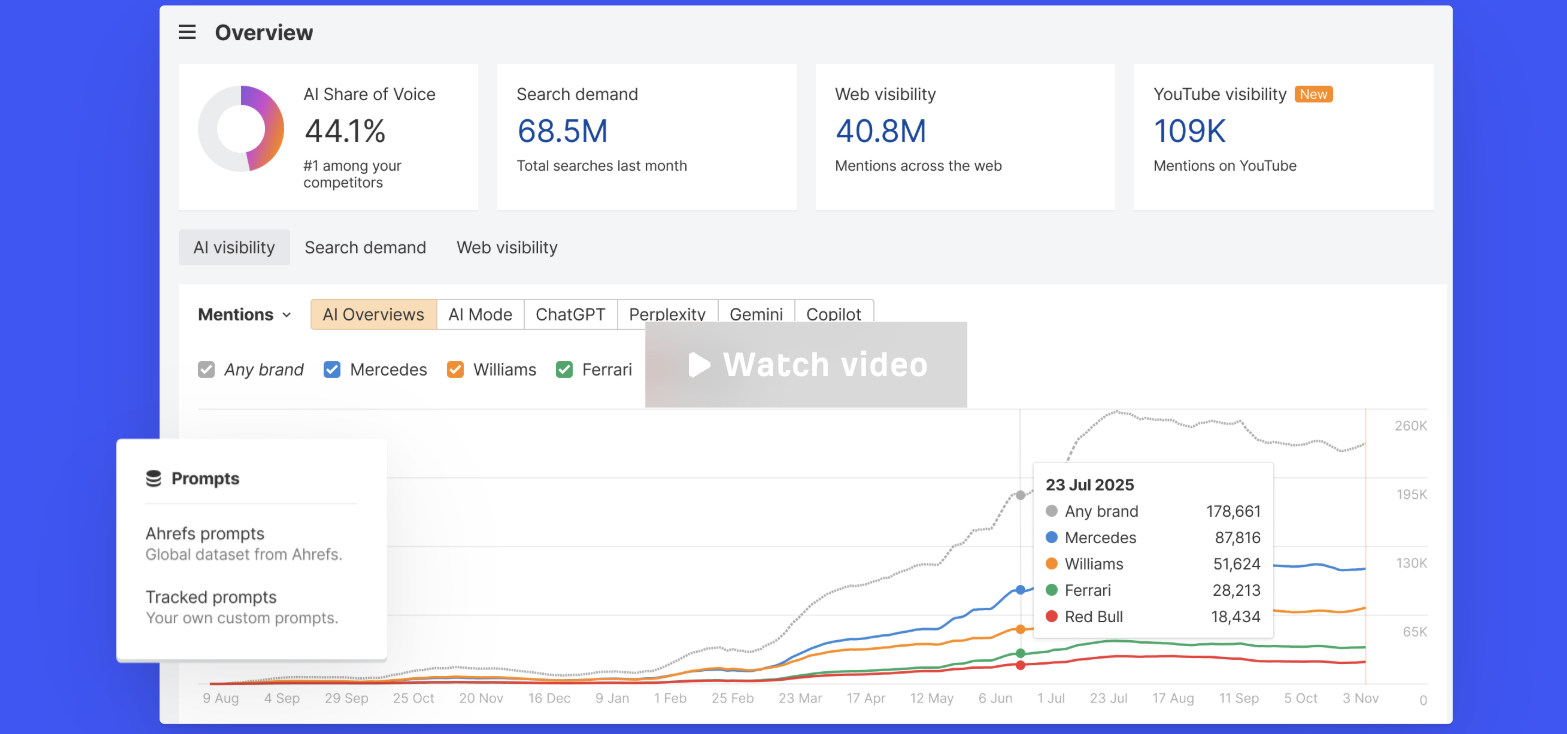Select the Gemini platform tab
The height and width of the screenshot is (734, 1567).
click(756, 314)
